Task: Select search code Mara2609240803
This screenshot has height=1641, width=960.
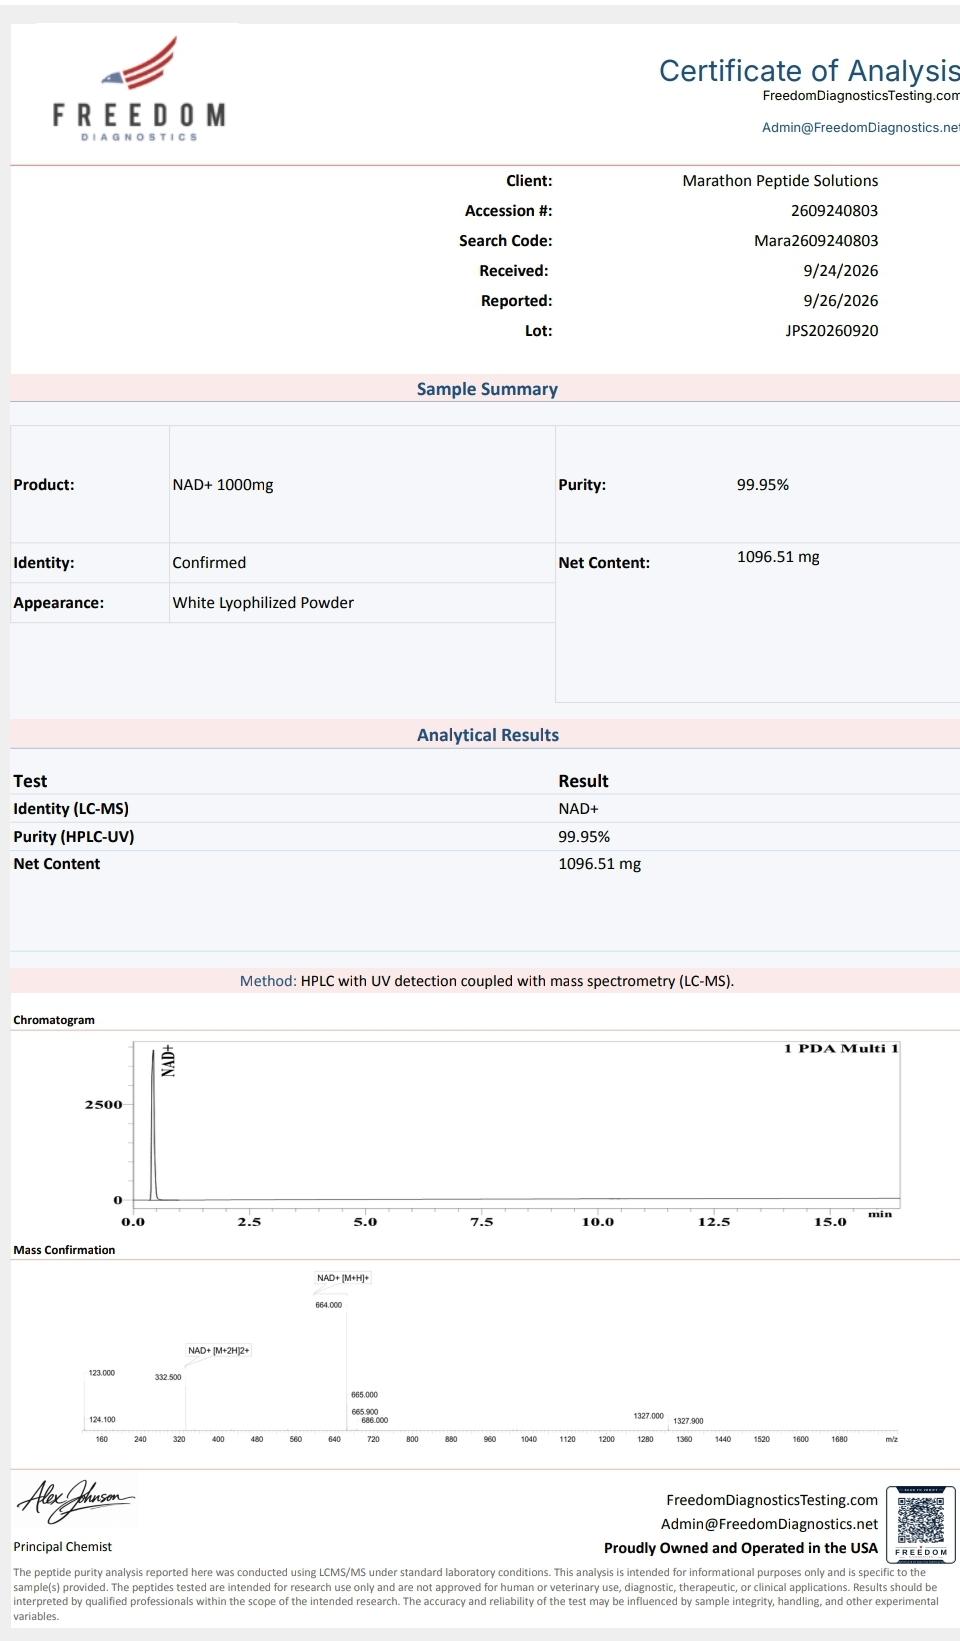Action: click(x=816, y=241)
